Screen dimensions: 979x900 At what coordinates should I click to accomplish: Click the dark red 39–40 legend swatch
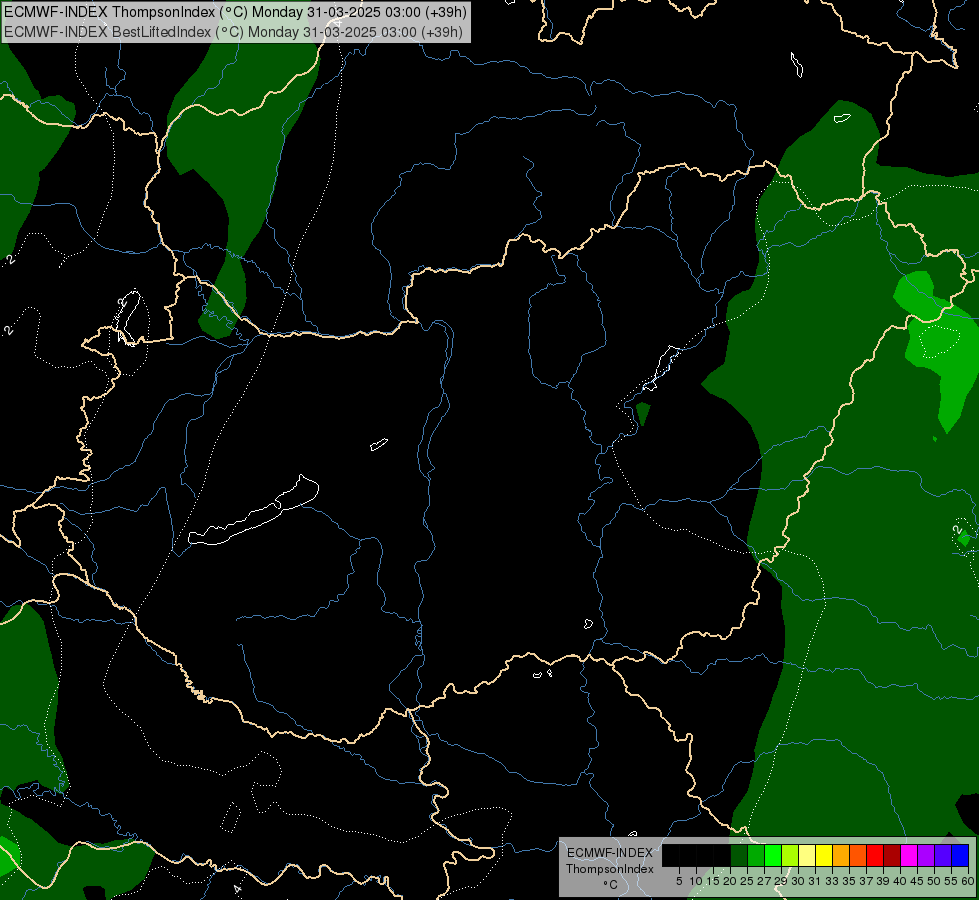tap(893, 856)
